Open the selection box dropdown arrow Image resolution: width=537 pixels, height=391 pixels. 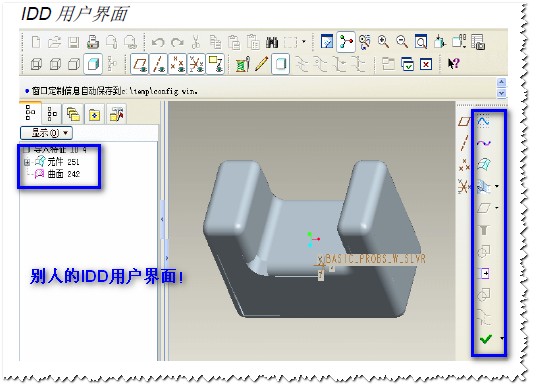pos(304,42)
